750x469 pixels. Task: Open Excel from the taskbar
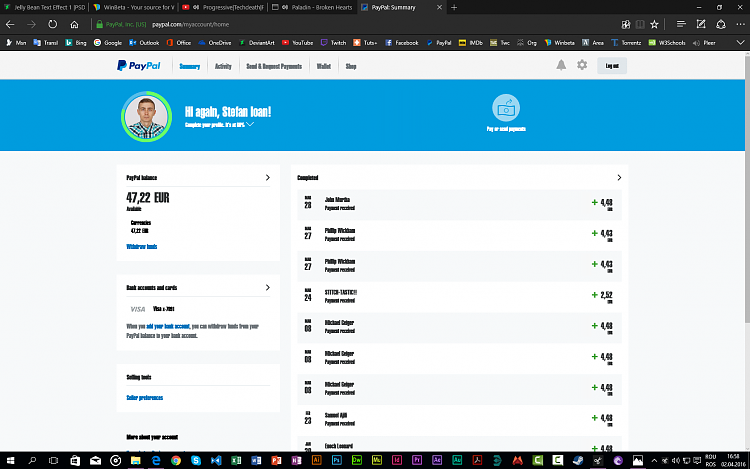236,460
